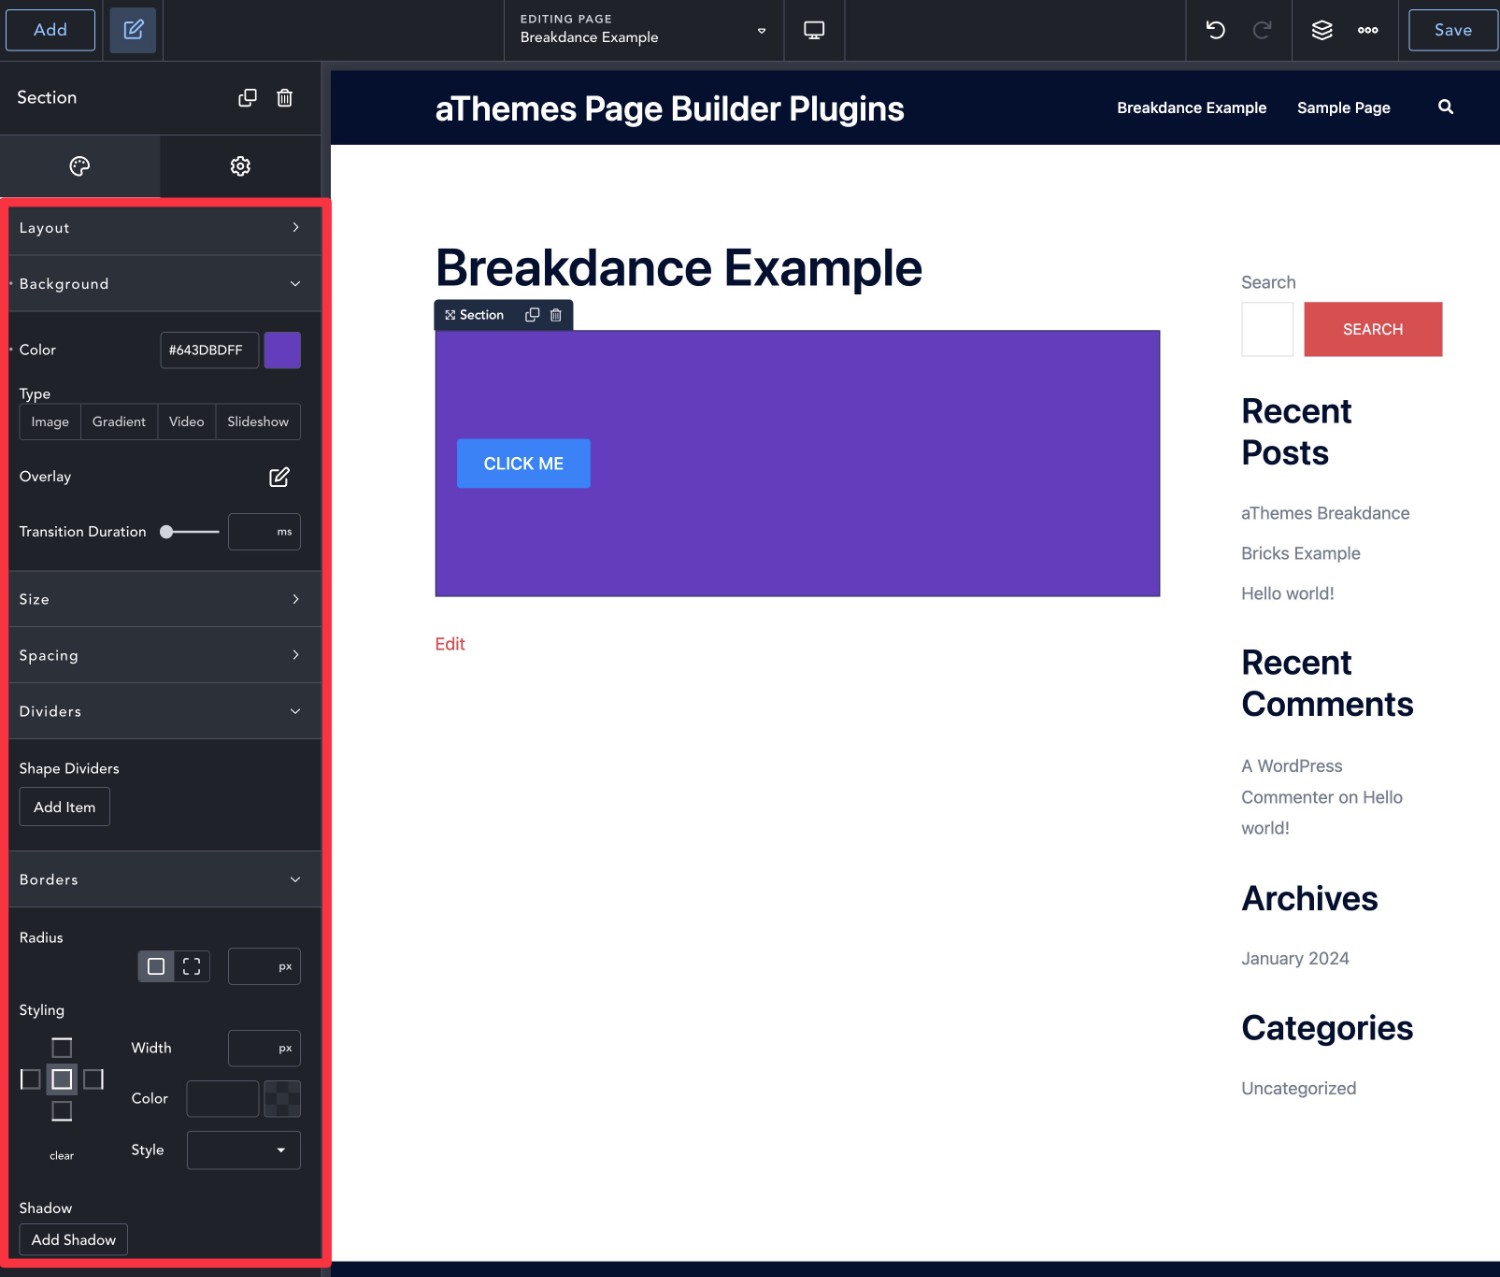
Task: Open purple background color swatch
Action: point(282,350)
